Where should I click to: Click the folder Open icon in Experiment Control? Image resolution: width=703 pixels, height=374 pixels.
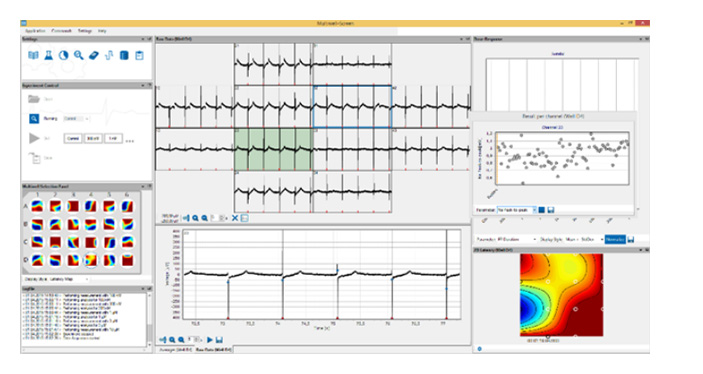(x=34, y=99)
